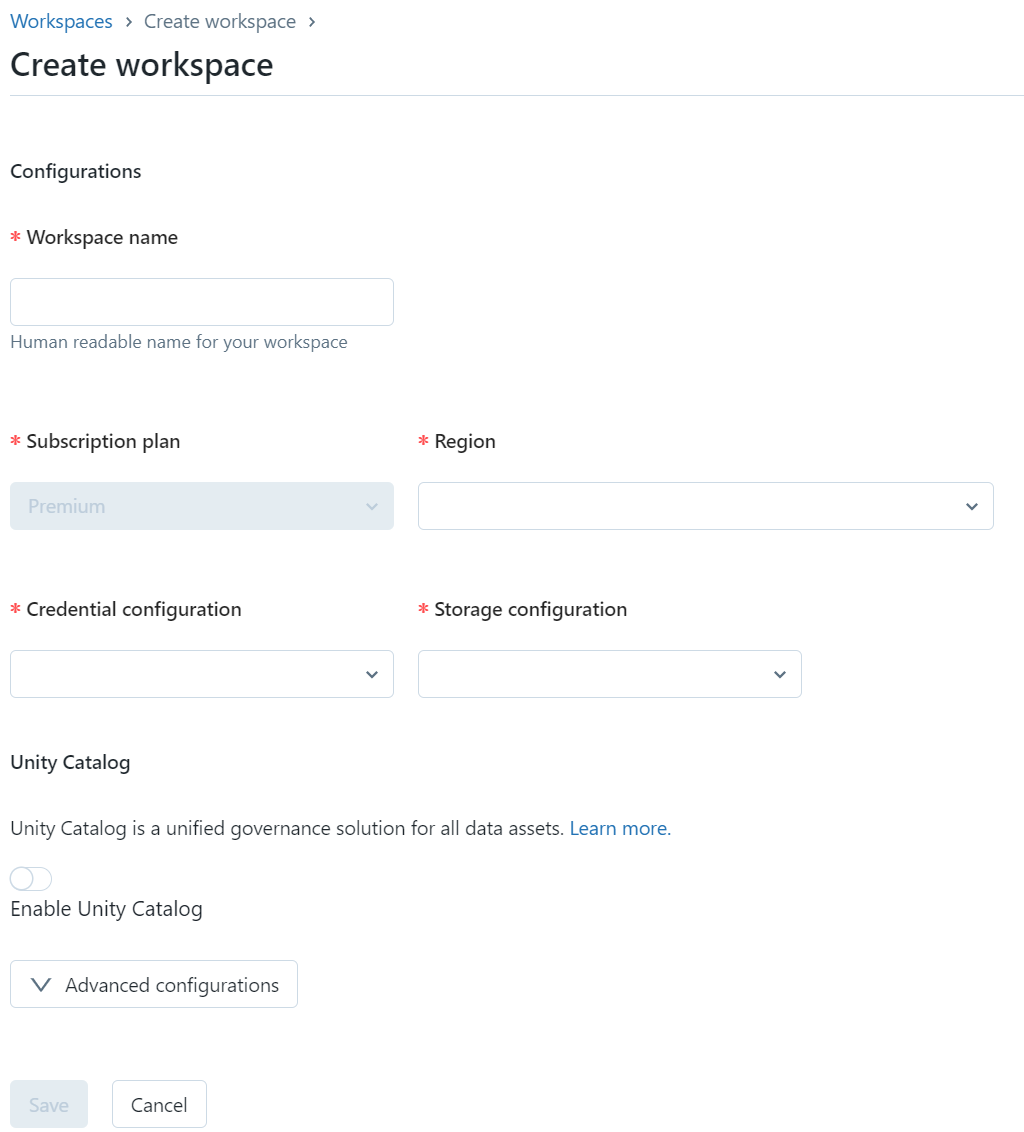Click the Save button
Image resolution: width=1024 pixels, height=1132 pixels.
click(x=49, y=1104)
